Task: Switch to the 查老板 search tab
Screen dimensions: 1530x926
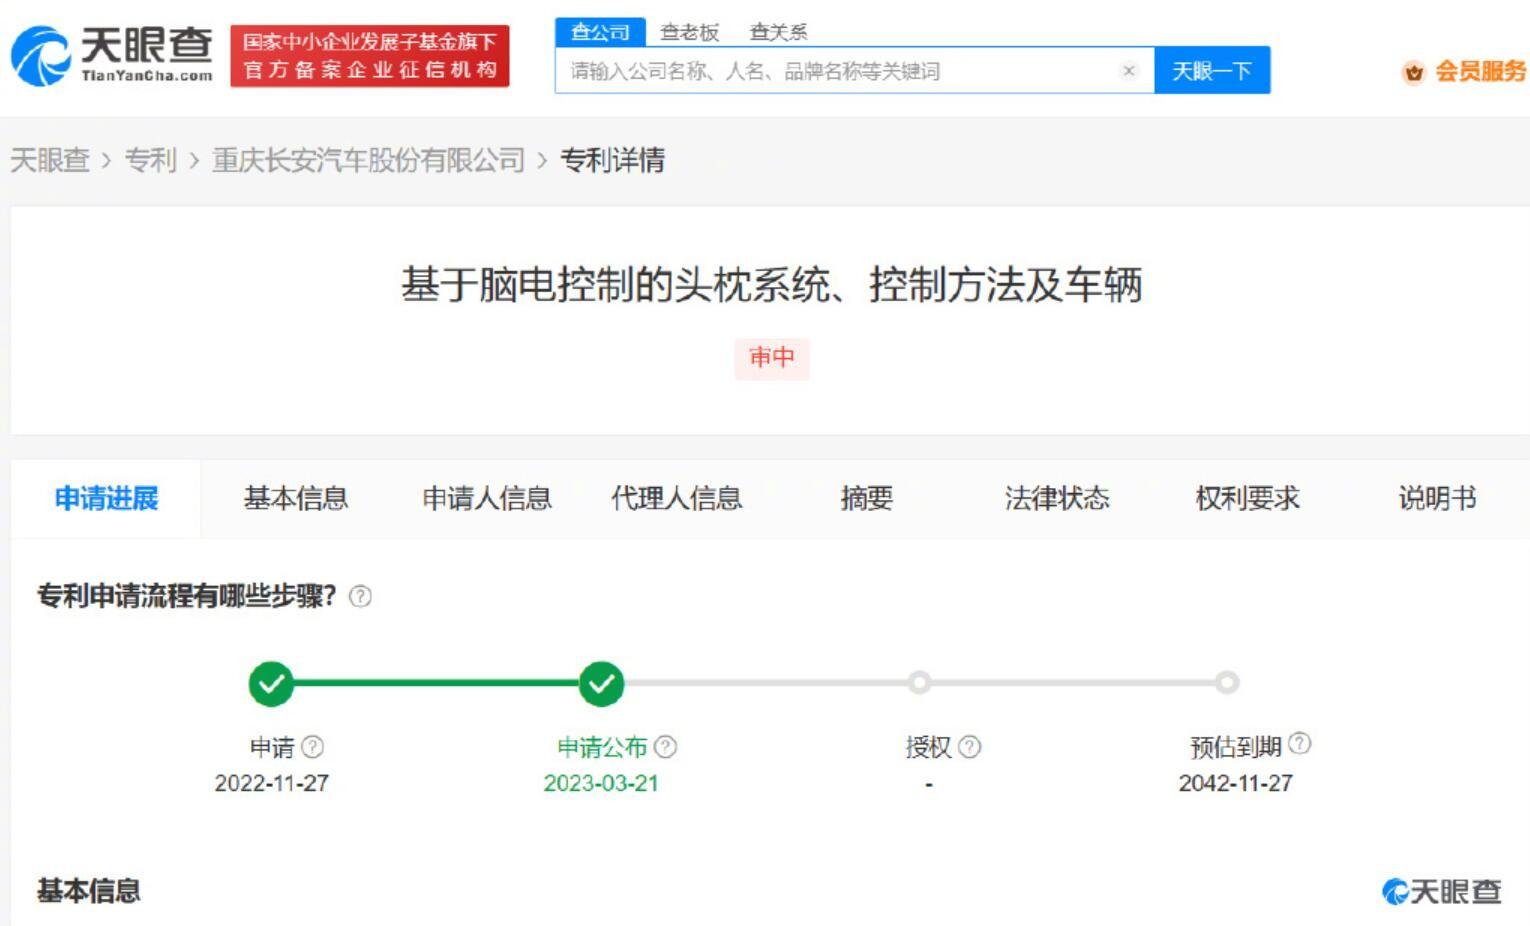Action: pos(689,32)
